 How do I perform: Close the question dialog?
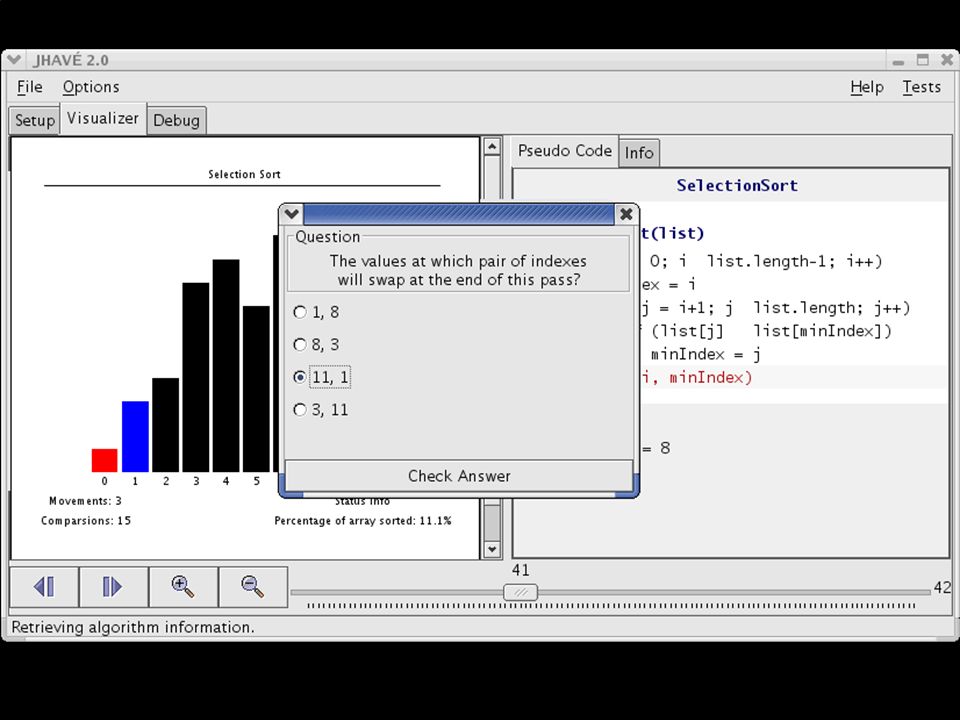coord(626,214)
